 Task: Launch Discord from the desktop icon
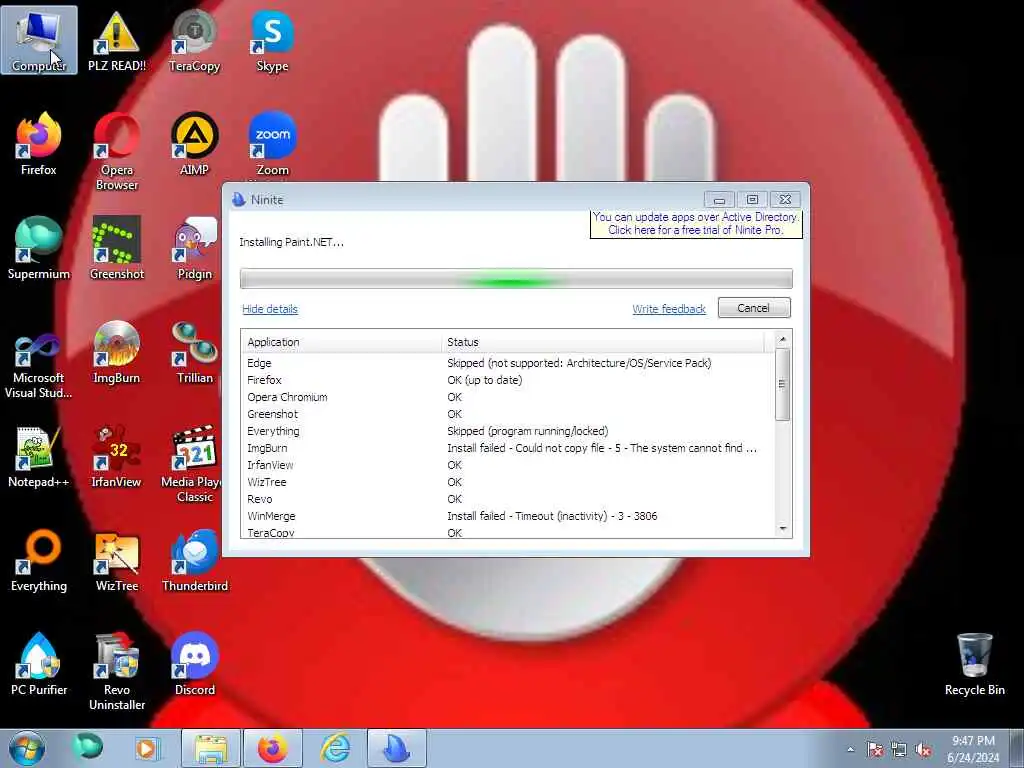[195, 664]
